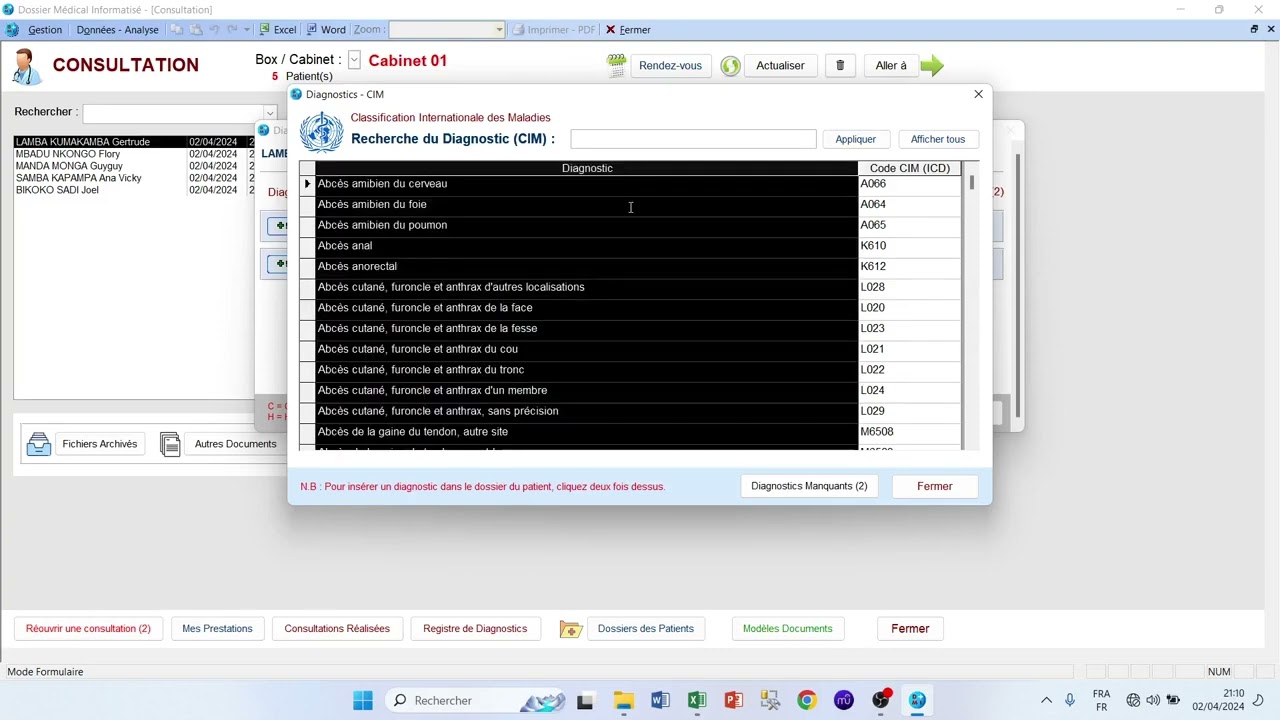Image resolution: width=1280 pixels, height=720 pixels.
Task: Select patient SAMBA KAPAMPA Ana Vicky
Action: tap(135, 178)
